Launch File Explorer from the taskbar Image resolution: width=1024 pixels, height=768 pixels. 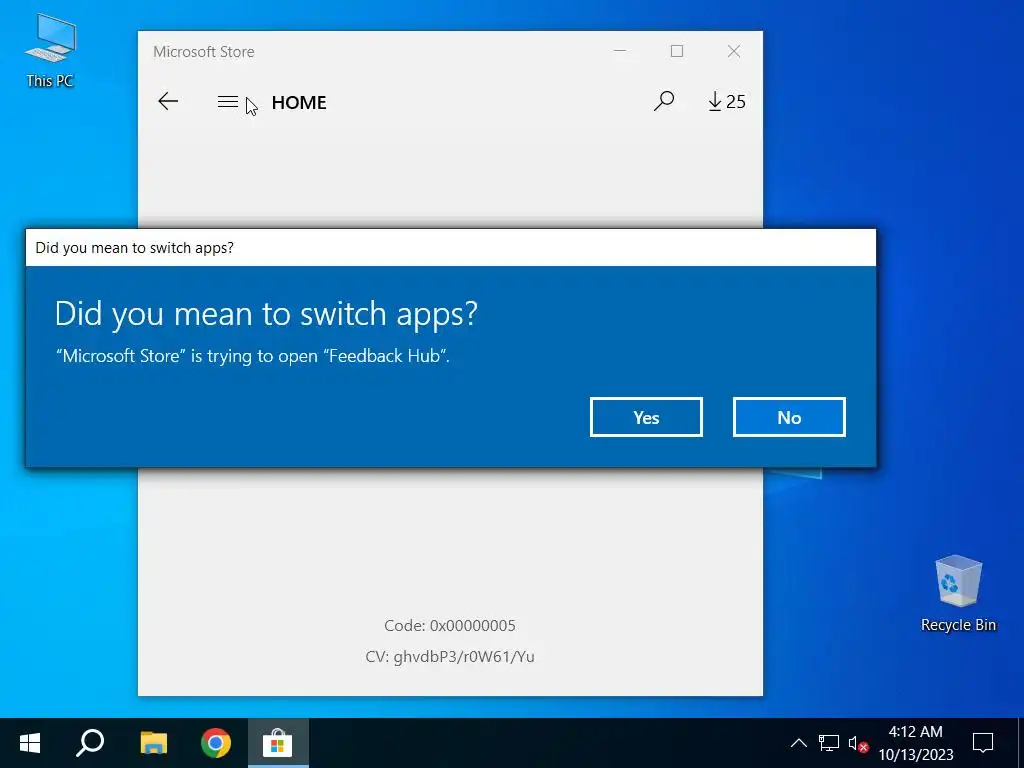153,743
